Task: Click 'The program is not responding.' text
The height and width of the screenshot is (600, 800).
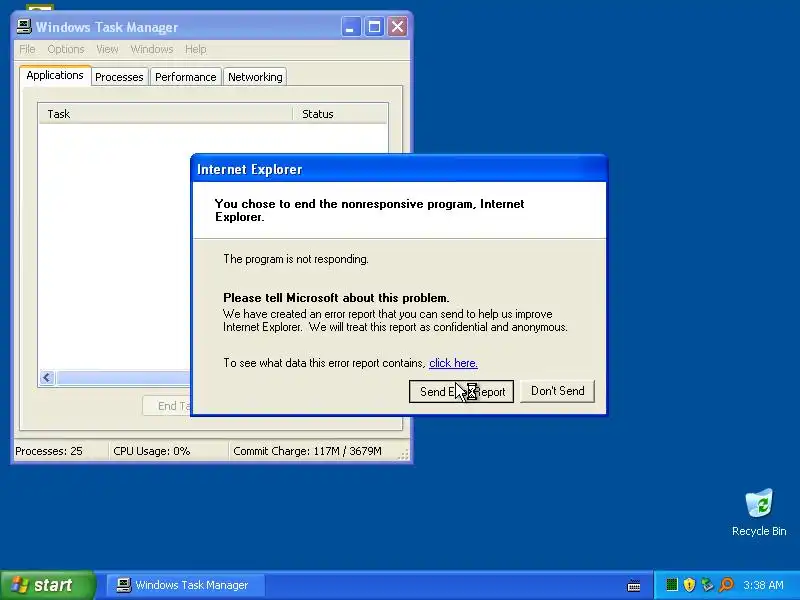Action: (x=296, y=259)
